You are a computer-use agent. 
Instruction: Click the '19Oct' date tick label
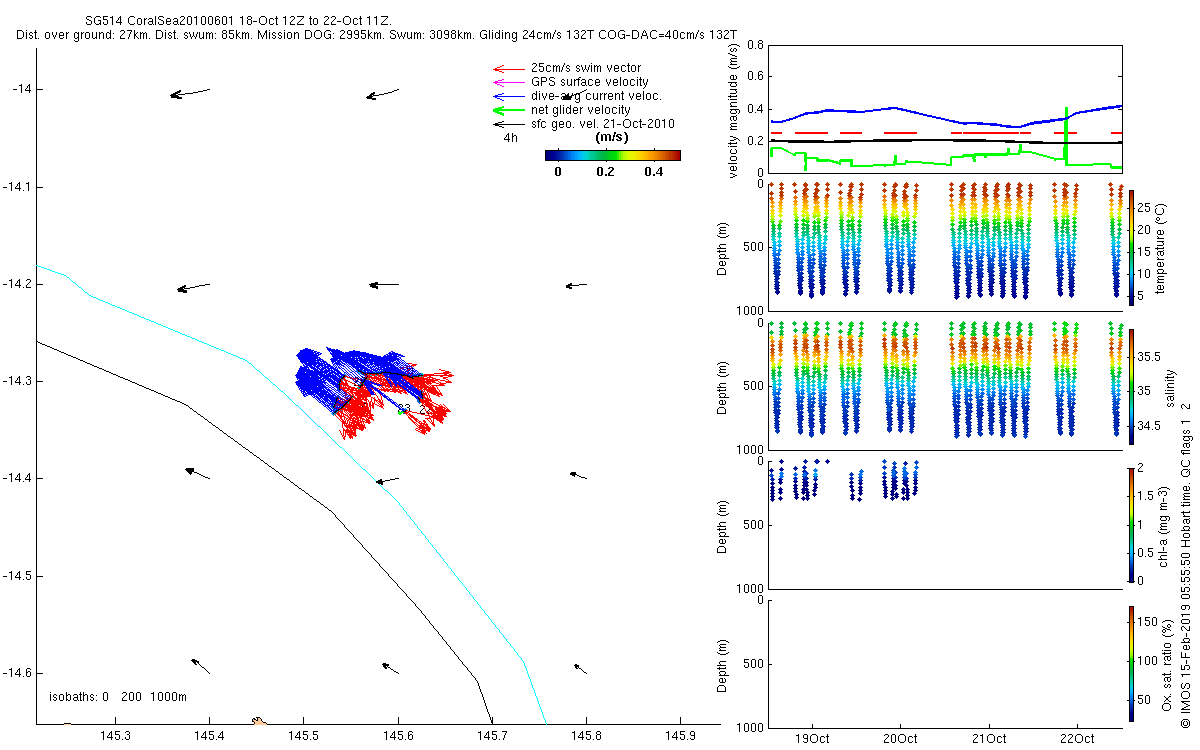812,739
